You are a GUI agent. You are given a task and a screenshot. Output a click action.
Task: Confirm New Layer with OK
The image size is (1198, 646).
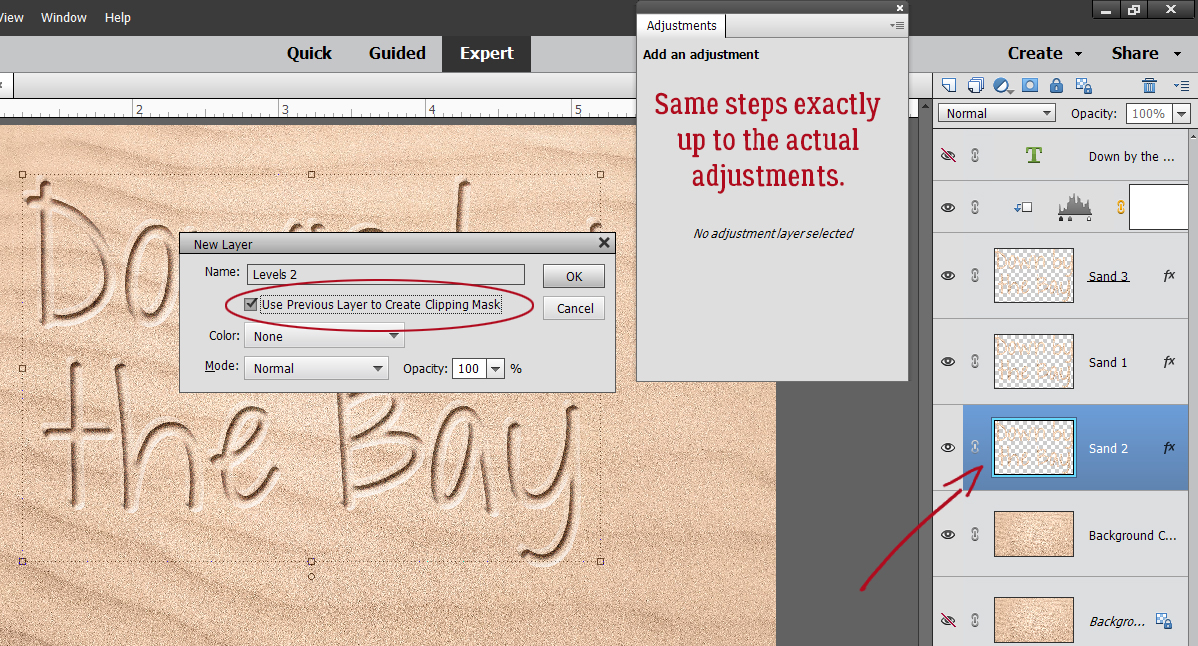574,276
